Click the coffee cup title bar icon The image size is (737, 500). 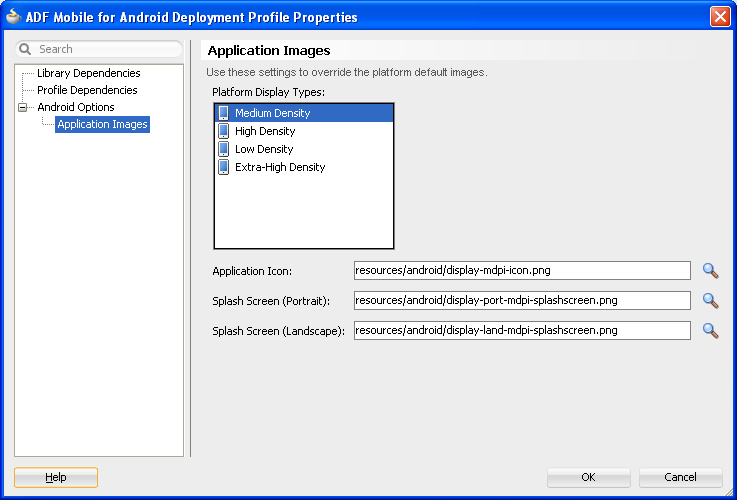click(x=13, y=16)
